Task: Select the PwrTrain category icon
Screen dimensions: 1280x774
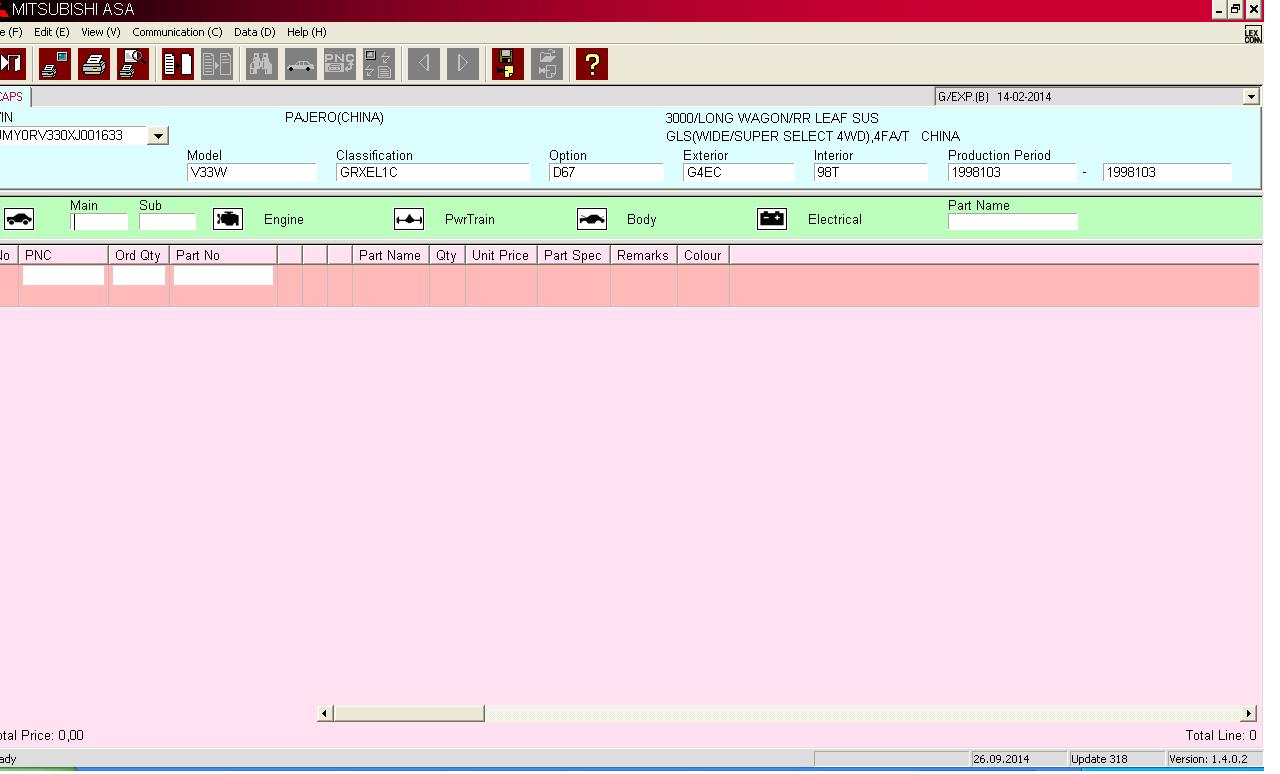Action: click(409, 219)
